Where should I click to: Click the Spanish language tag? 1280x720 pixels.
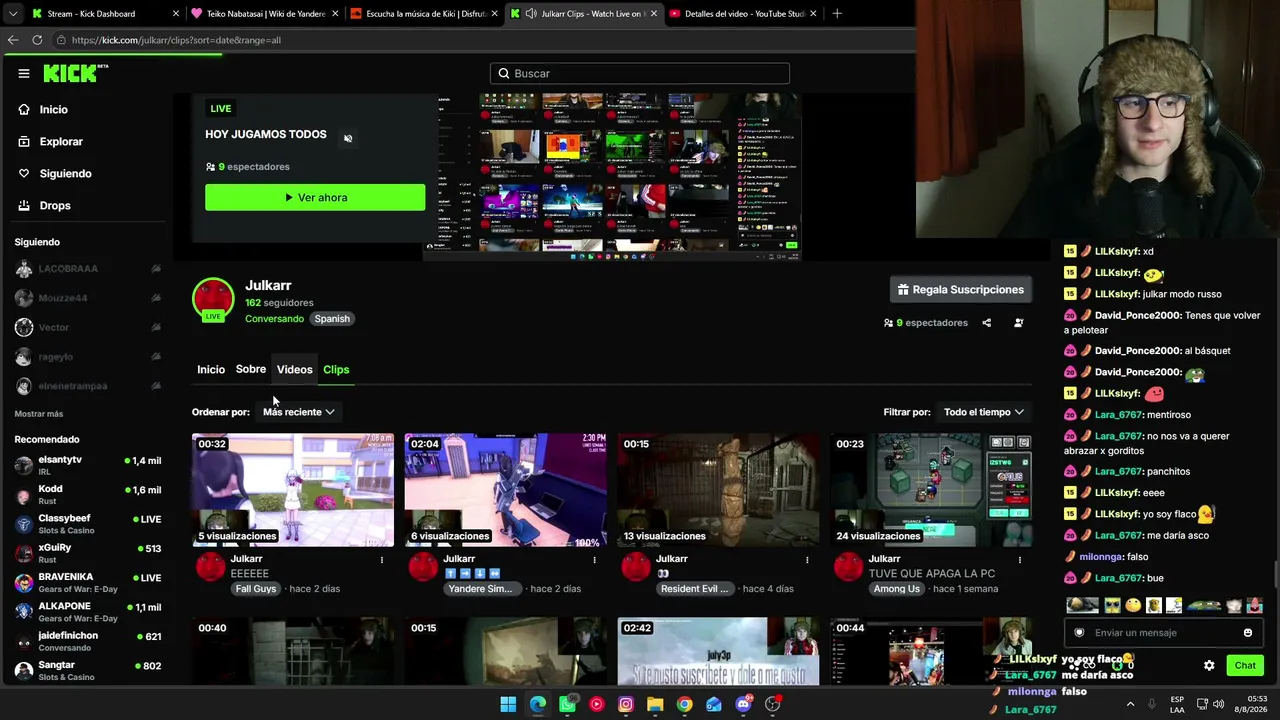[x=332, y=319]
